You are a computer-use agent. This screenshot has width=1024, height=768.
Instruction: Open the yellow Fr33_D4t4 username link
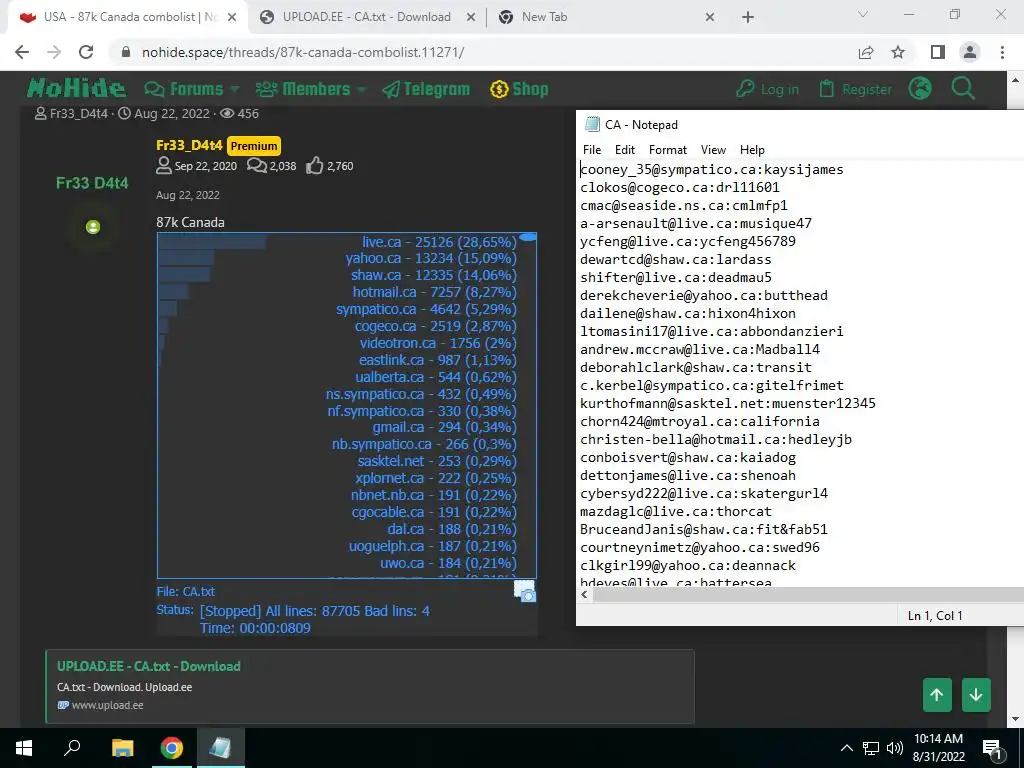(189, 146)
